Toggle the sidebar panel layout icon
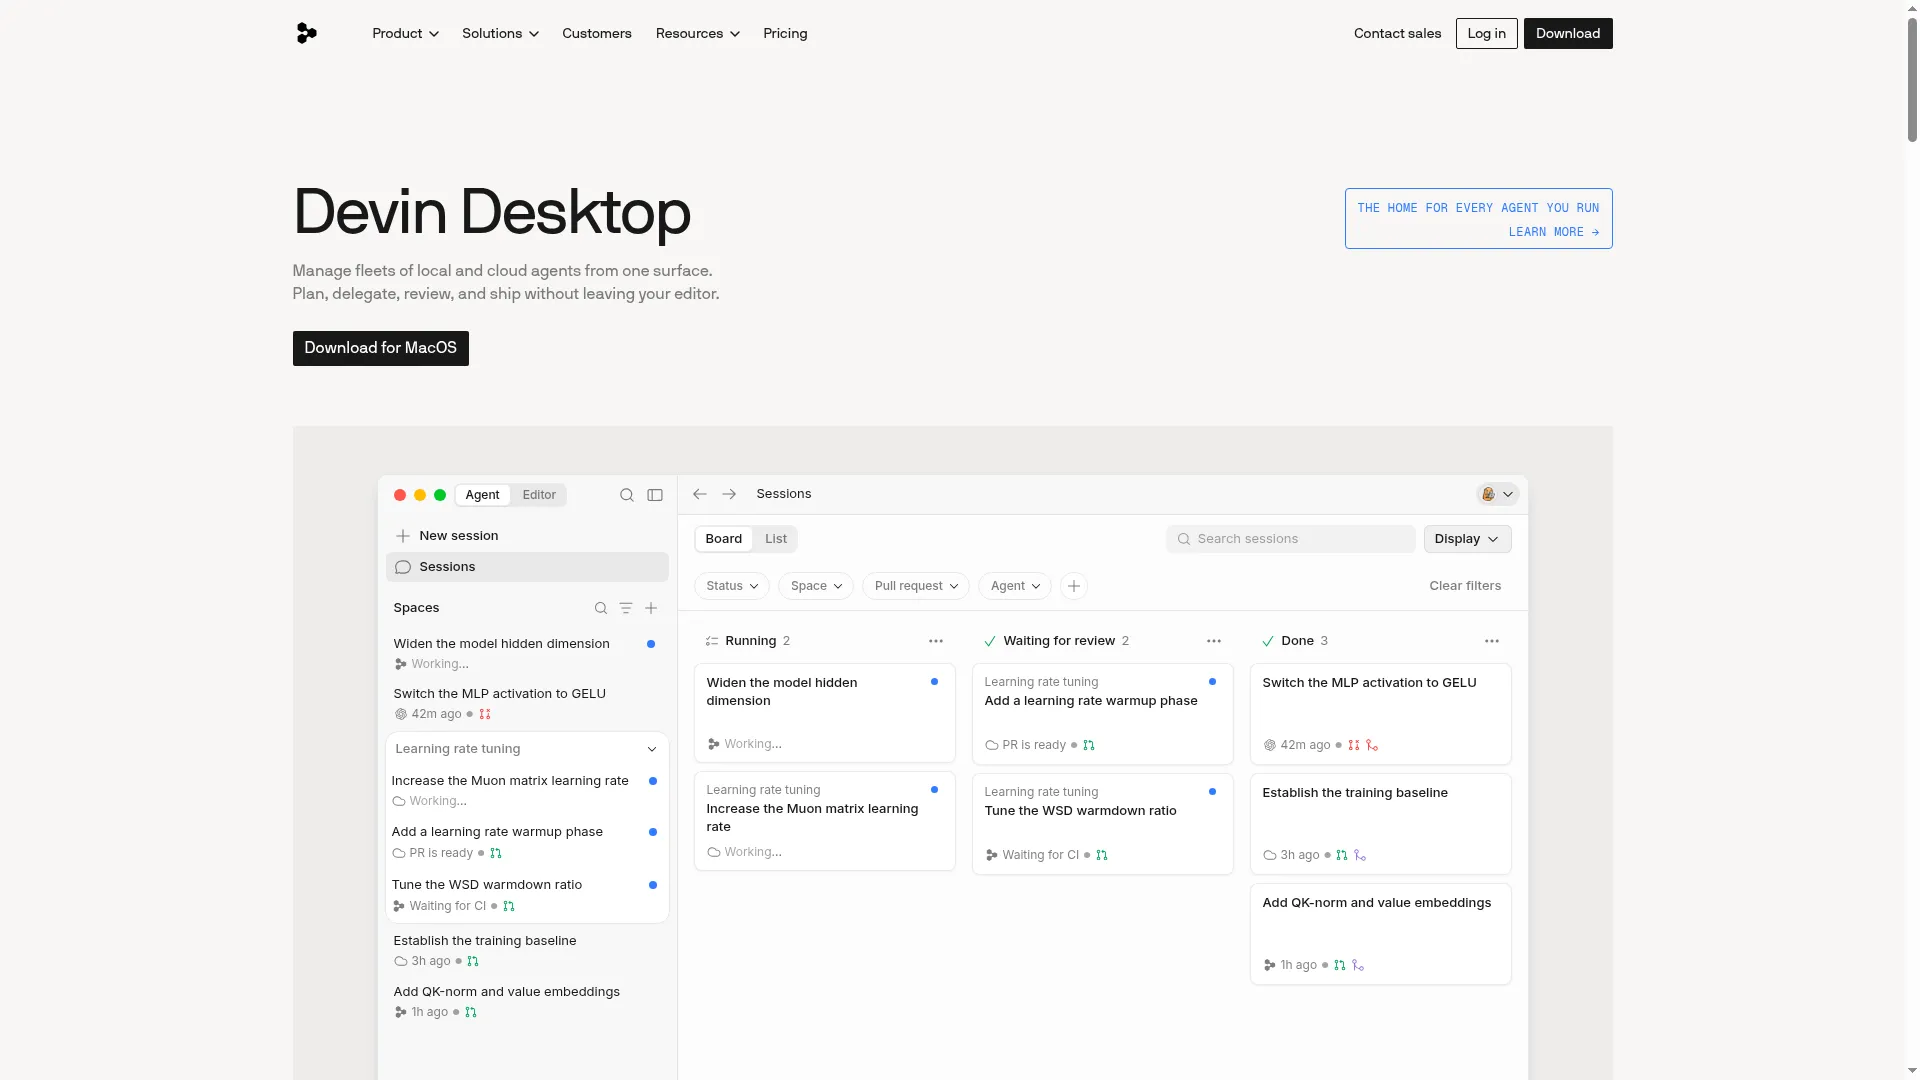The width and height of the screenshot is (1920, 1080). click(x=655, y=495)
